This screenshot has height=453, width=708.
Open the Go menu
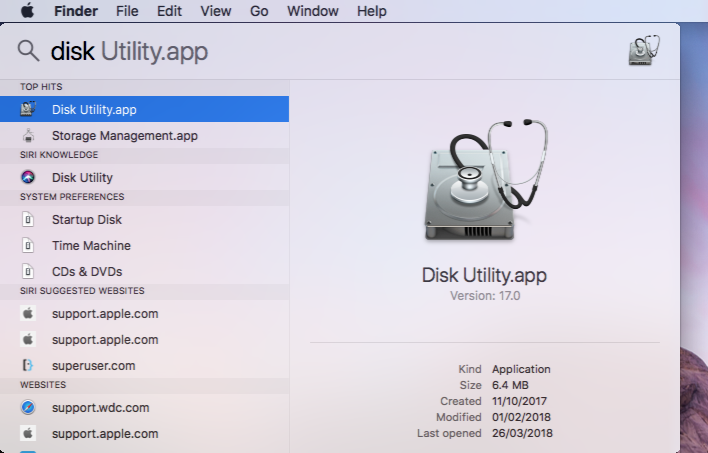259,11
